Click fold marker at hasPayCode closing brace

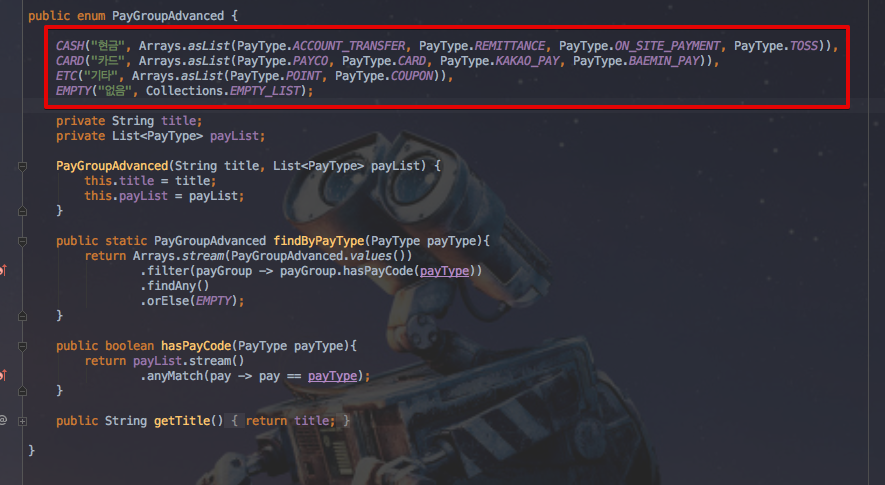pyautogui.click(x=23, y=391)
